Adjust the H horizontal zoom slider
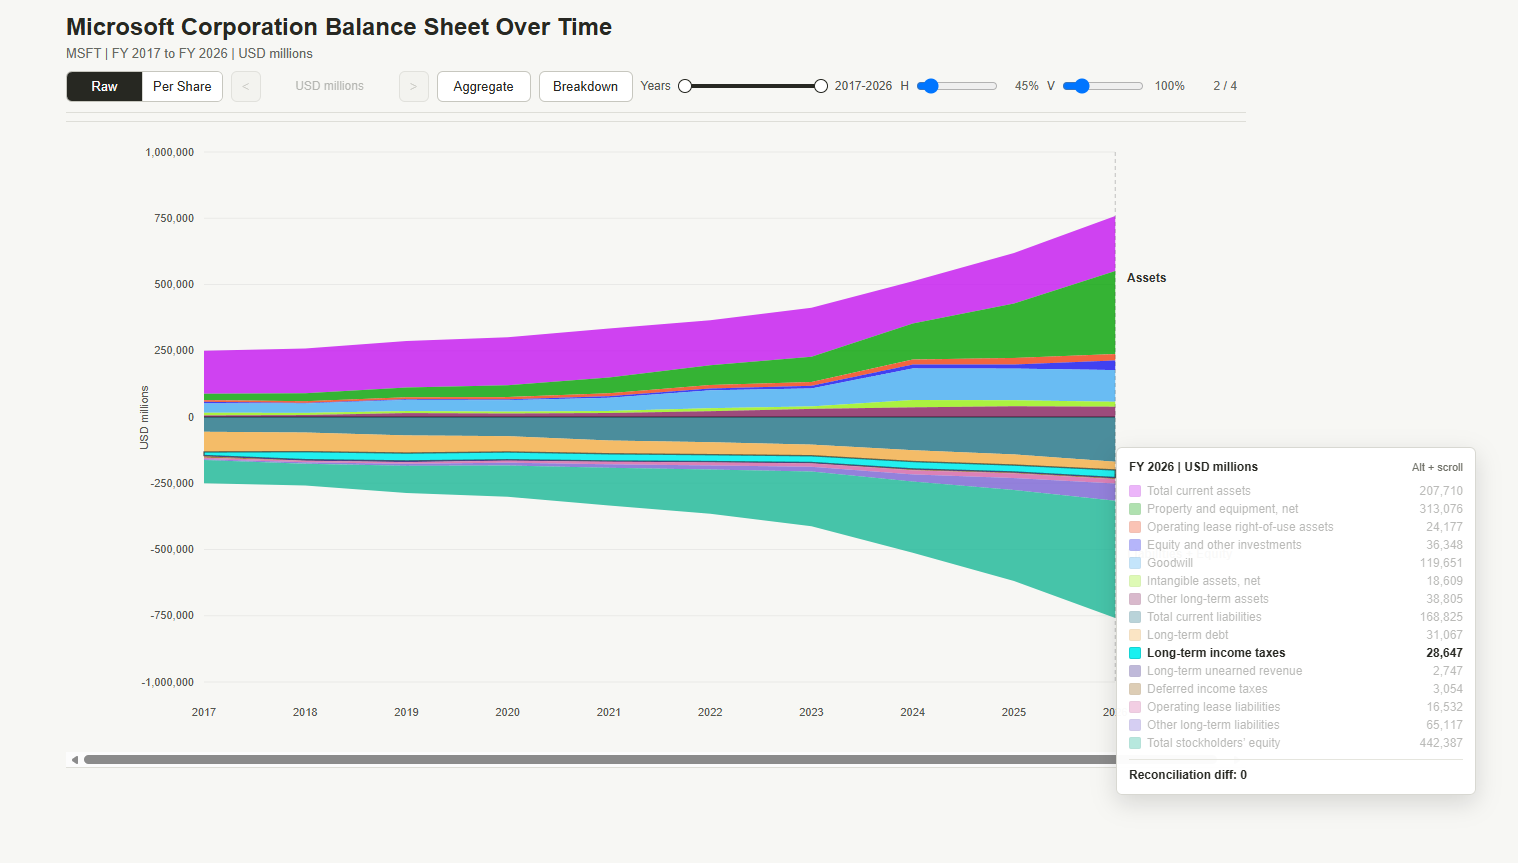 pos(957,86)
